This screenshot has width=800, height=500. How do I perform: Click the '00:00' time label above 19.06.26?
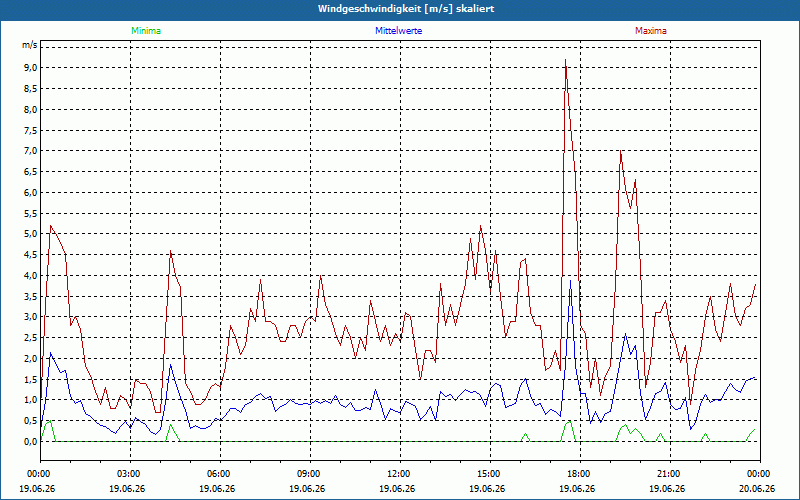[37, 474]
